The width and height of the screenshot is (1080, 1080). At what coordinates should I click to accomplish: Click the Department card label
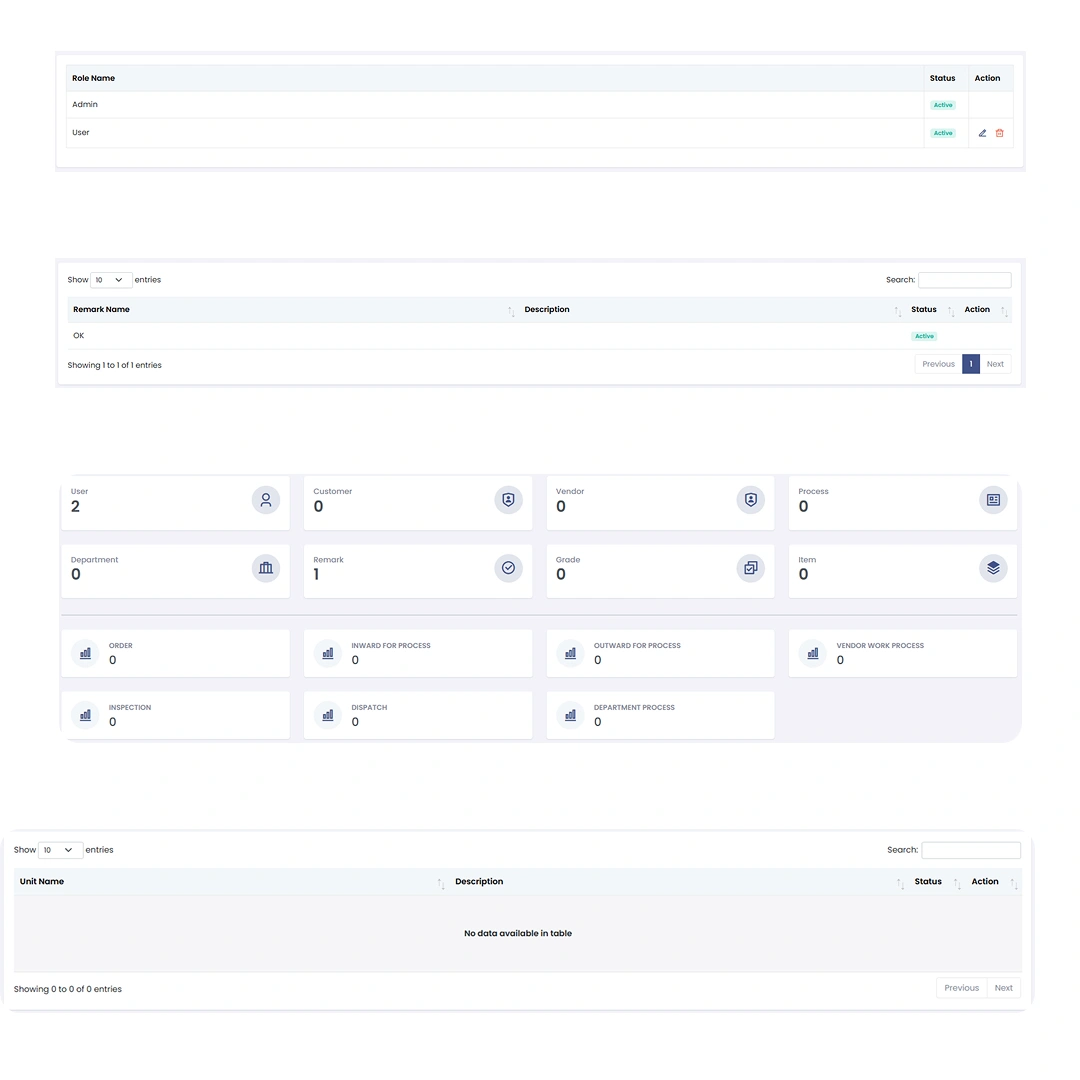(x=94, y=559)
